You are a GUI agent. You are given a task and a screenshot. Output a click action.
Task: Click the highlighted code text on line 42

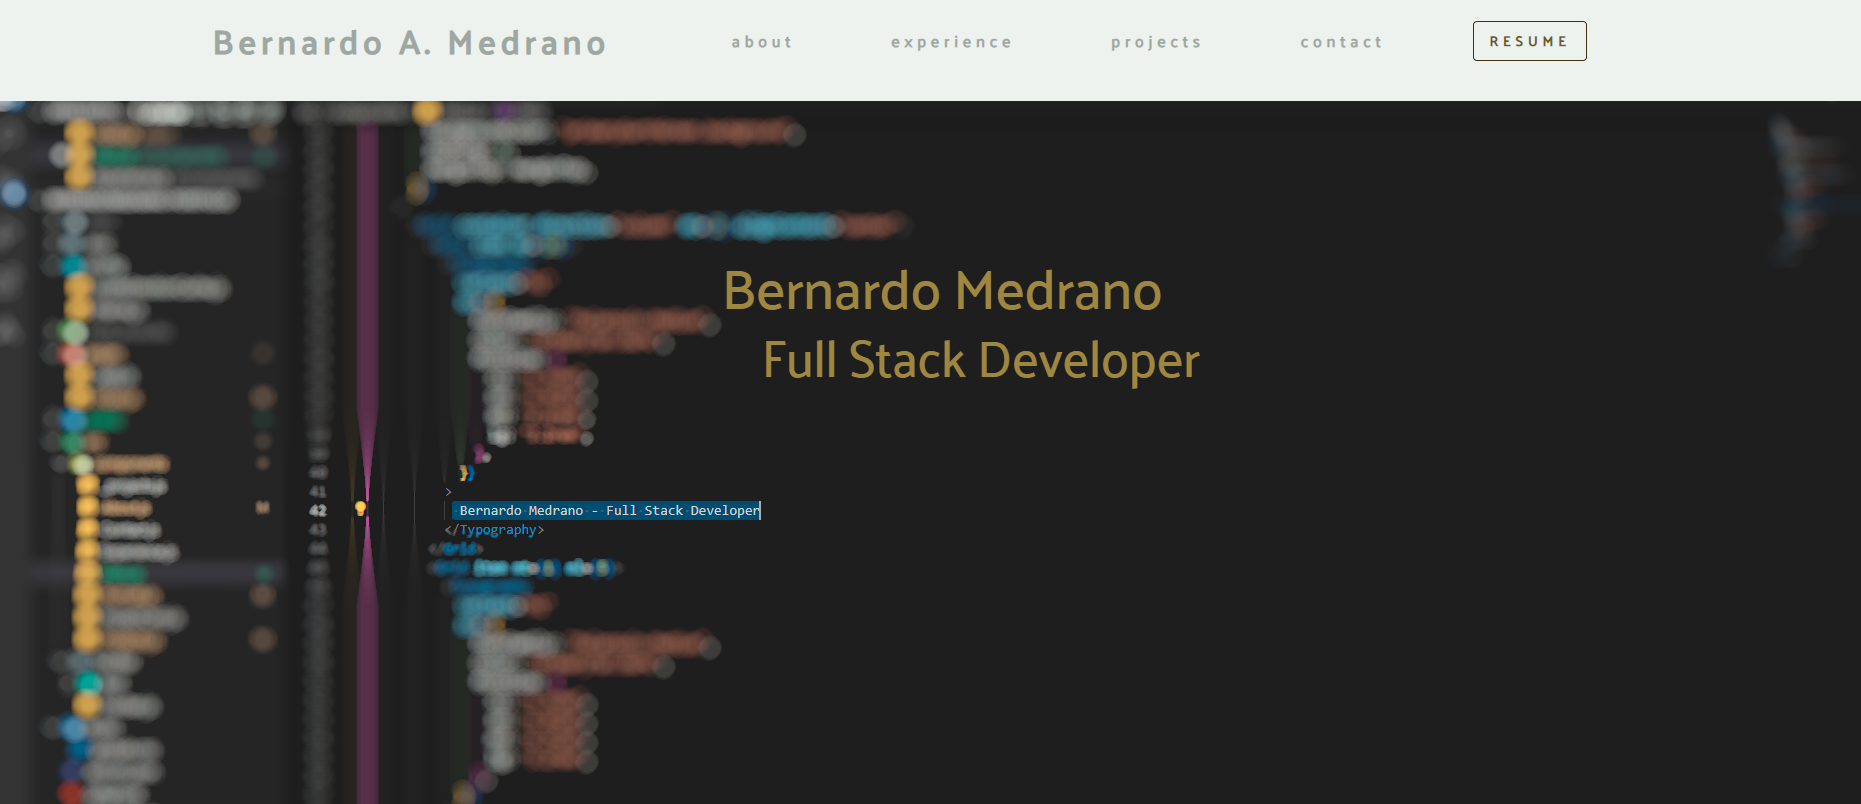606,511
